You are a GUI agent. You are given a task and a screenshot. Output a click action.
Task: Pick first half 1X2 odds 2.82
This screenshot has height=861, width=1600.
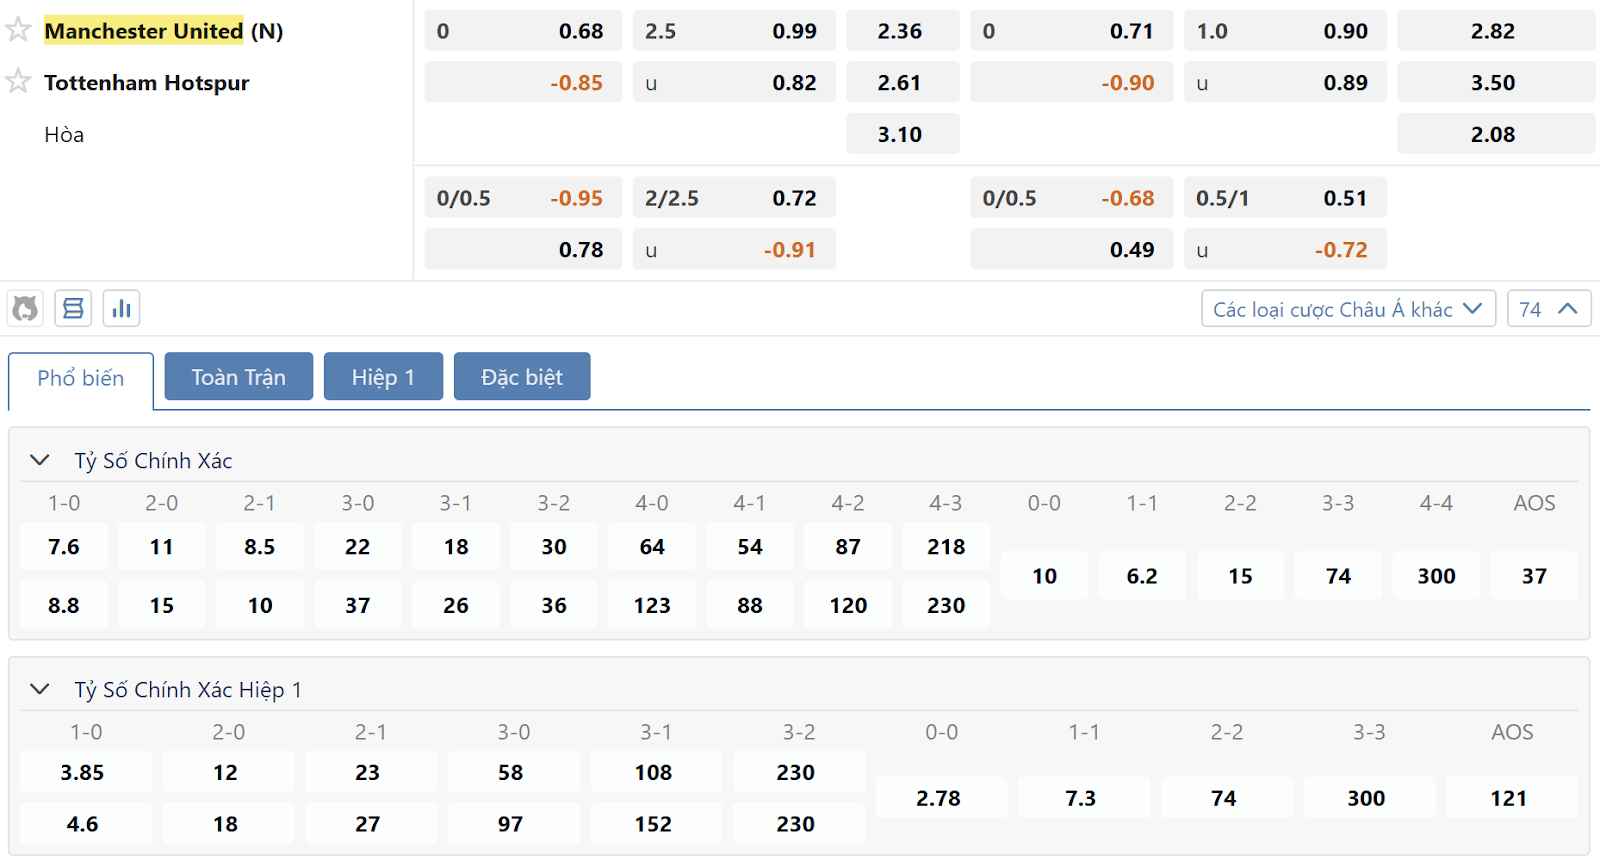(1496, 31)
